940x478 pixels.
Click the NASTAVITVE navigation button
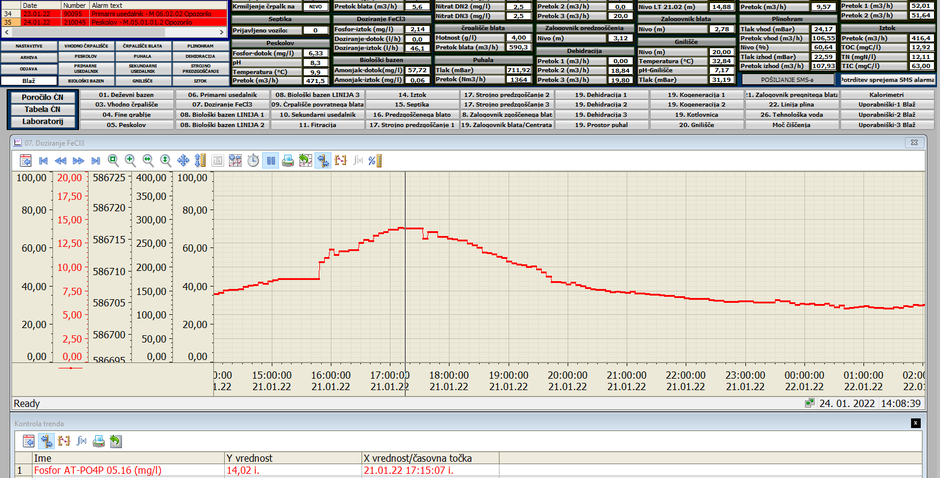pyautogui.click(x=28, y=46)
